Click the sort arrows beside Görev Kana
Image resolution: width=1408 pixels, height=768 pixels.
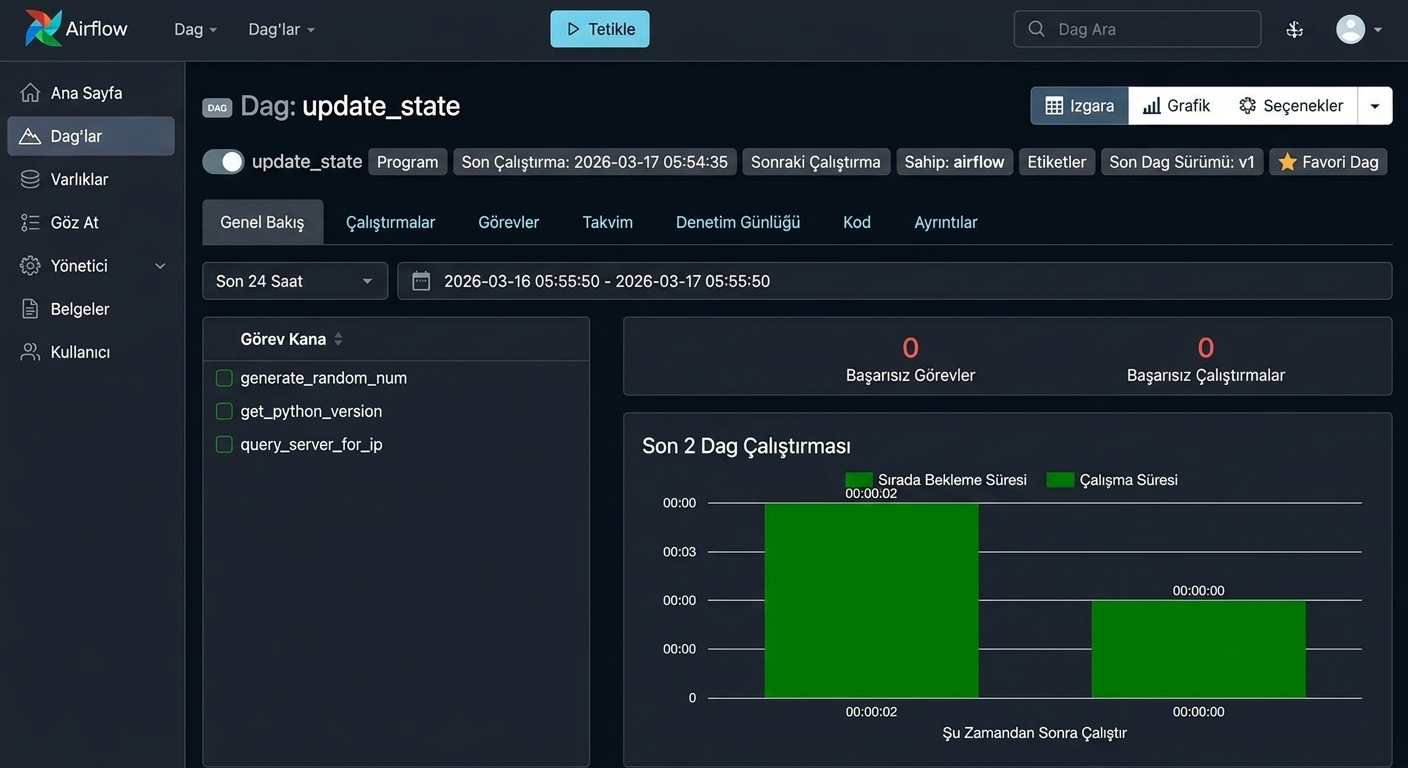click(x=338, y=339)
